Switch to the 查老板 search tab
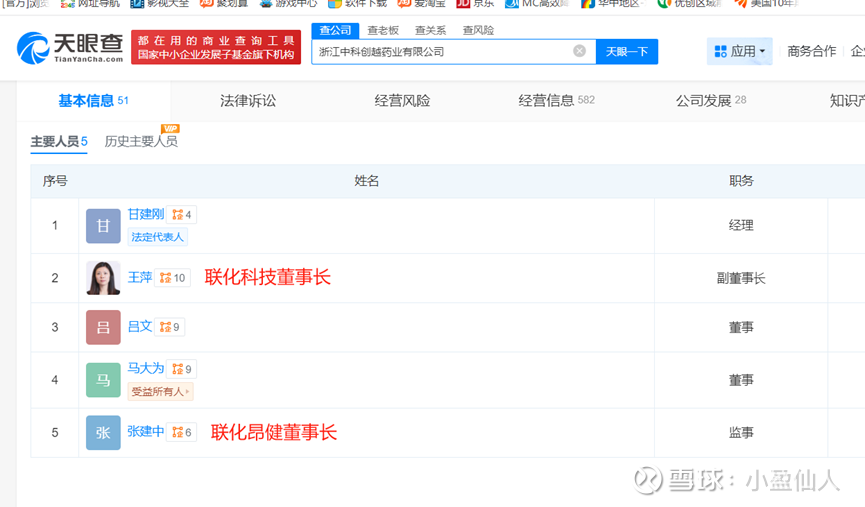Screen dimensions: 865x507 tap(383, 30)
